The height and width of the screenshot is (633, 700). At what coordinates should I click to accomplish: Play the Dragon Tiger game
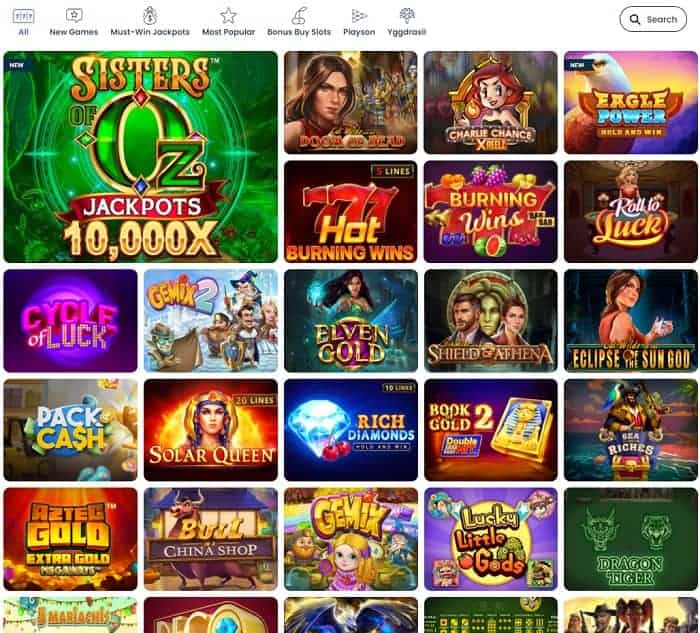(x=631, y=539)
